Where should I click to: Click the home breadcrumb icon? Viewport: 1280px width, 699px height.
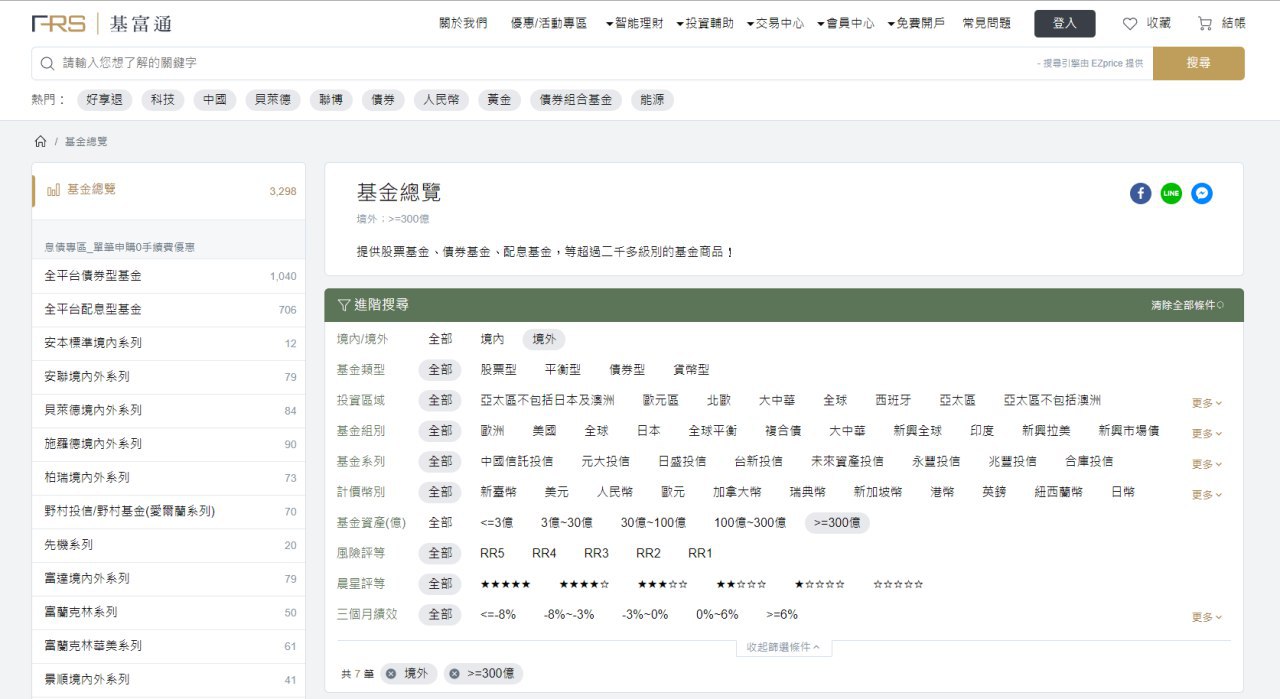tap(40, 142)
